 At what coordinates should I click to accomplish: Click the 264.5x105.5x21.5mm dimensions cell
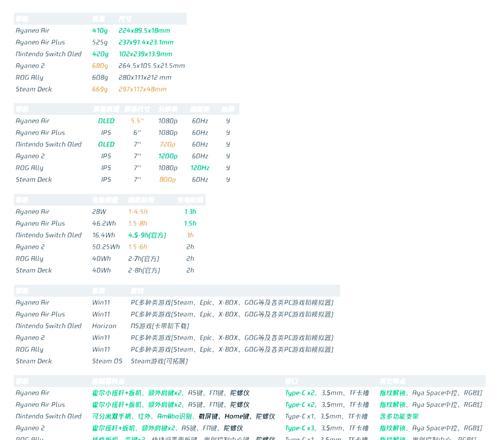[152, 66]
